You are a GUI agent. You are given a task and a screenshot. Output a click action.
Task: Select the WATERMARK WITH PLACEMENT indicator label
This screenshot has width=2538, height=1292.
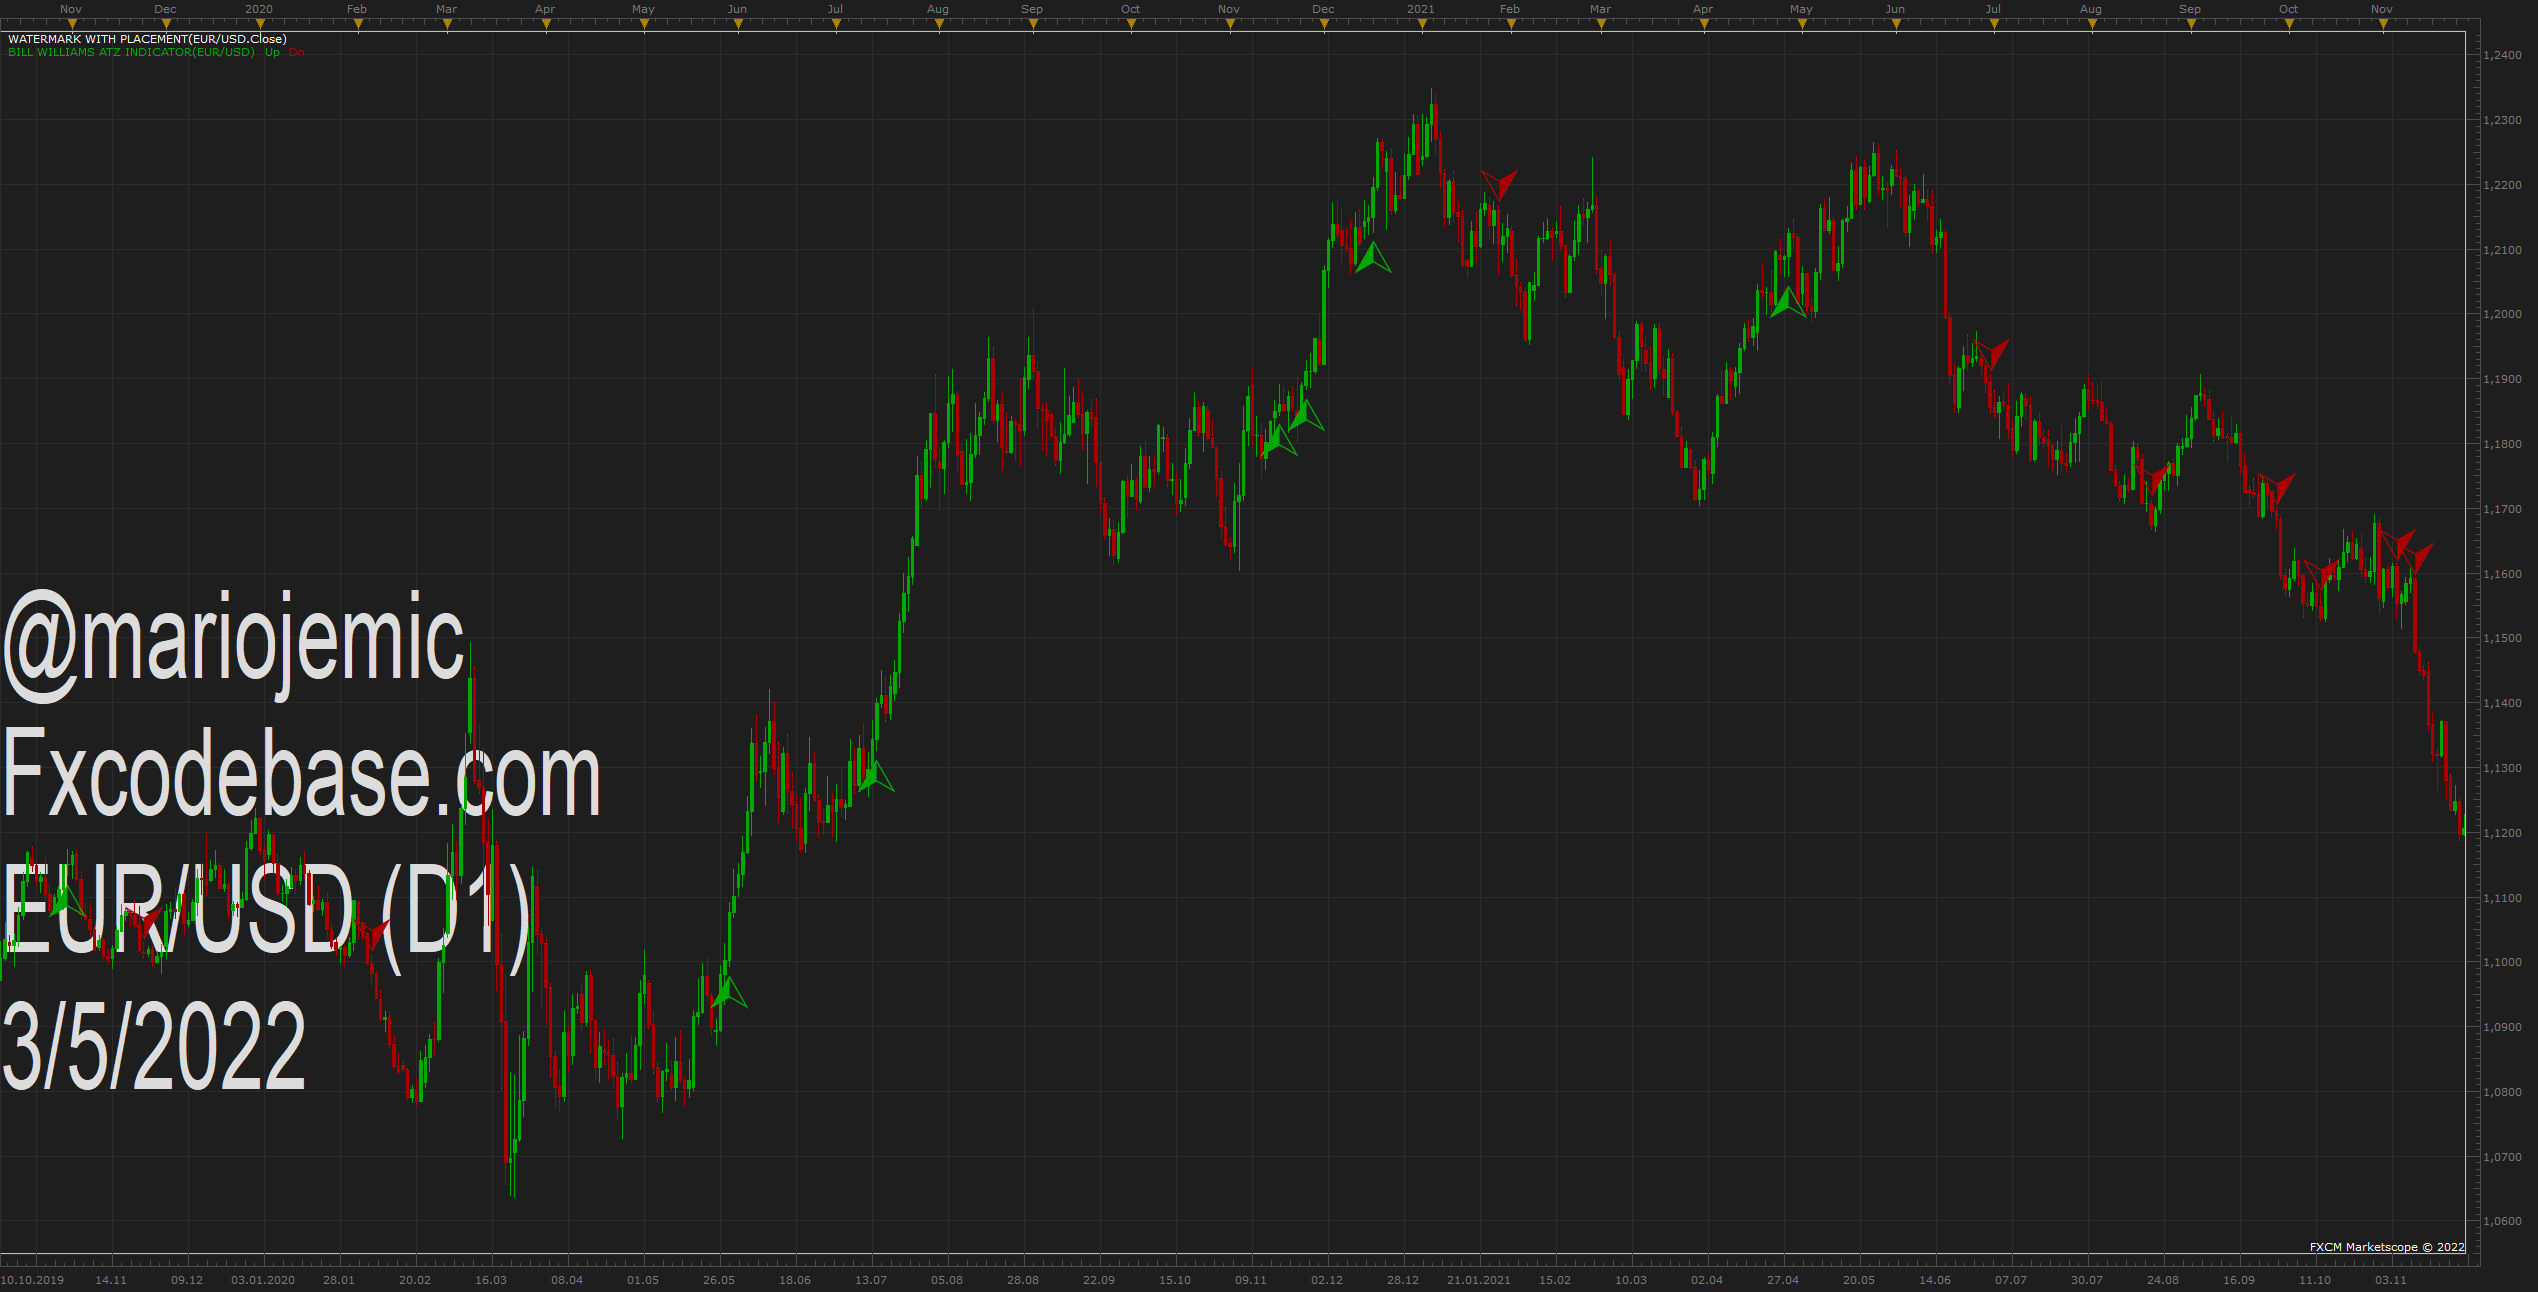pos(147,39)
